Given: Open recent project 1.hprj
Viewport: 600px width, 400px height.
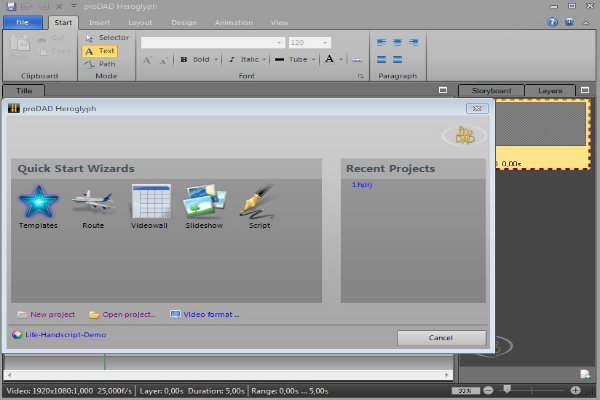Looking at the screenshot, I should (x=362, y=185).
